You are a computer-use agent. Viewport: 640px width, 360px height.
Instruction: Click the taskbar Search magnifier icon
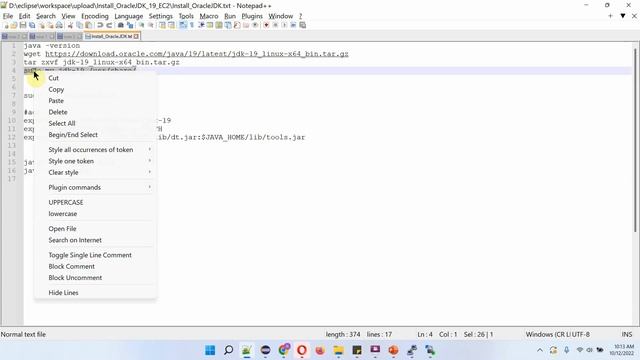(229, 350)
